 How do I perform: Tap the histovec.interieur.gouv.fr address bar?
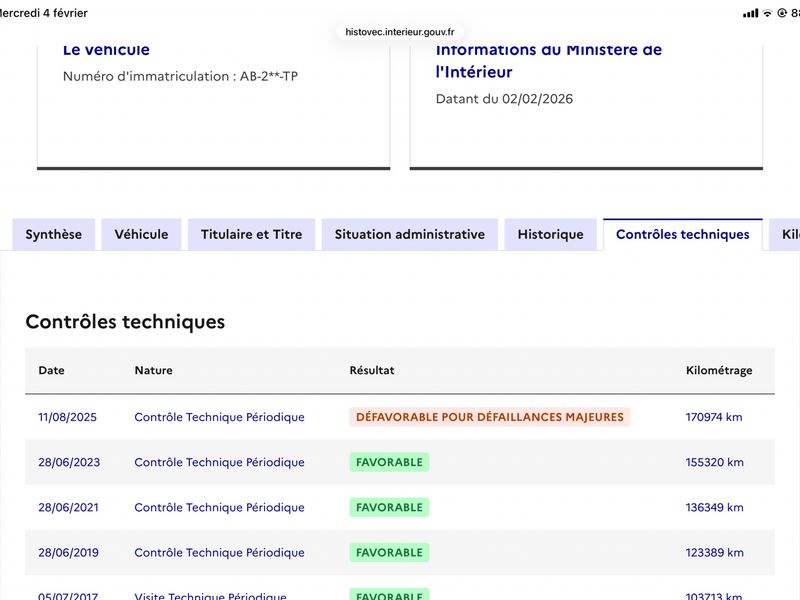pos(400,32)
